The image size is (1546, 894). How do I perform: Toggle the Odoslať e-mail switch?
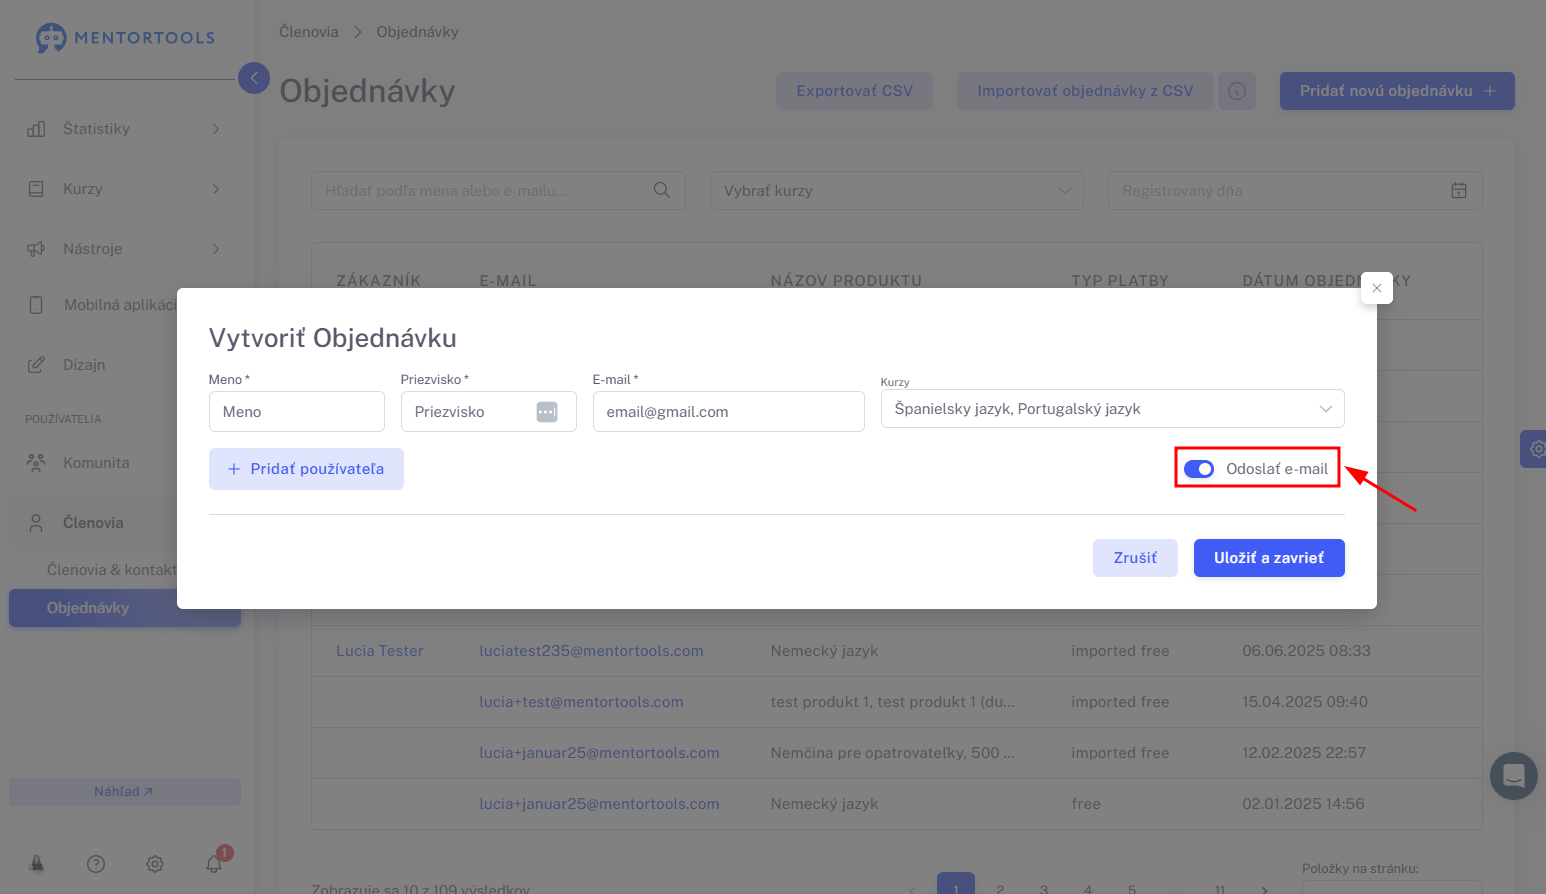pyautogui.click(x=1199, y=469)
